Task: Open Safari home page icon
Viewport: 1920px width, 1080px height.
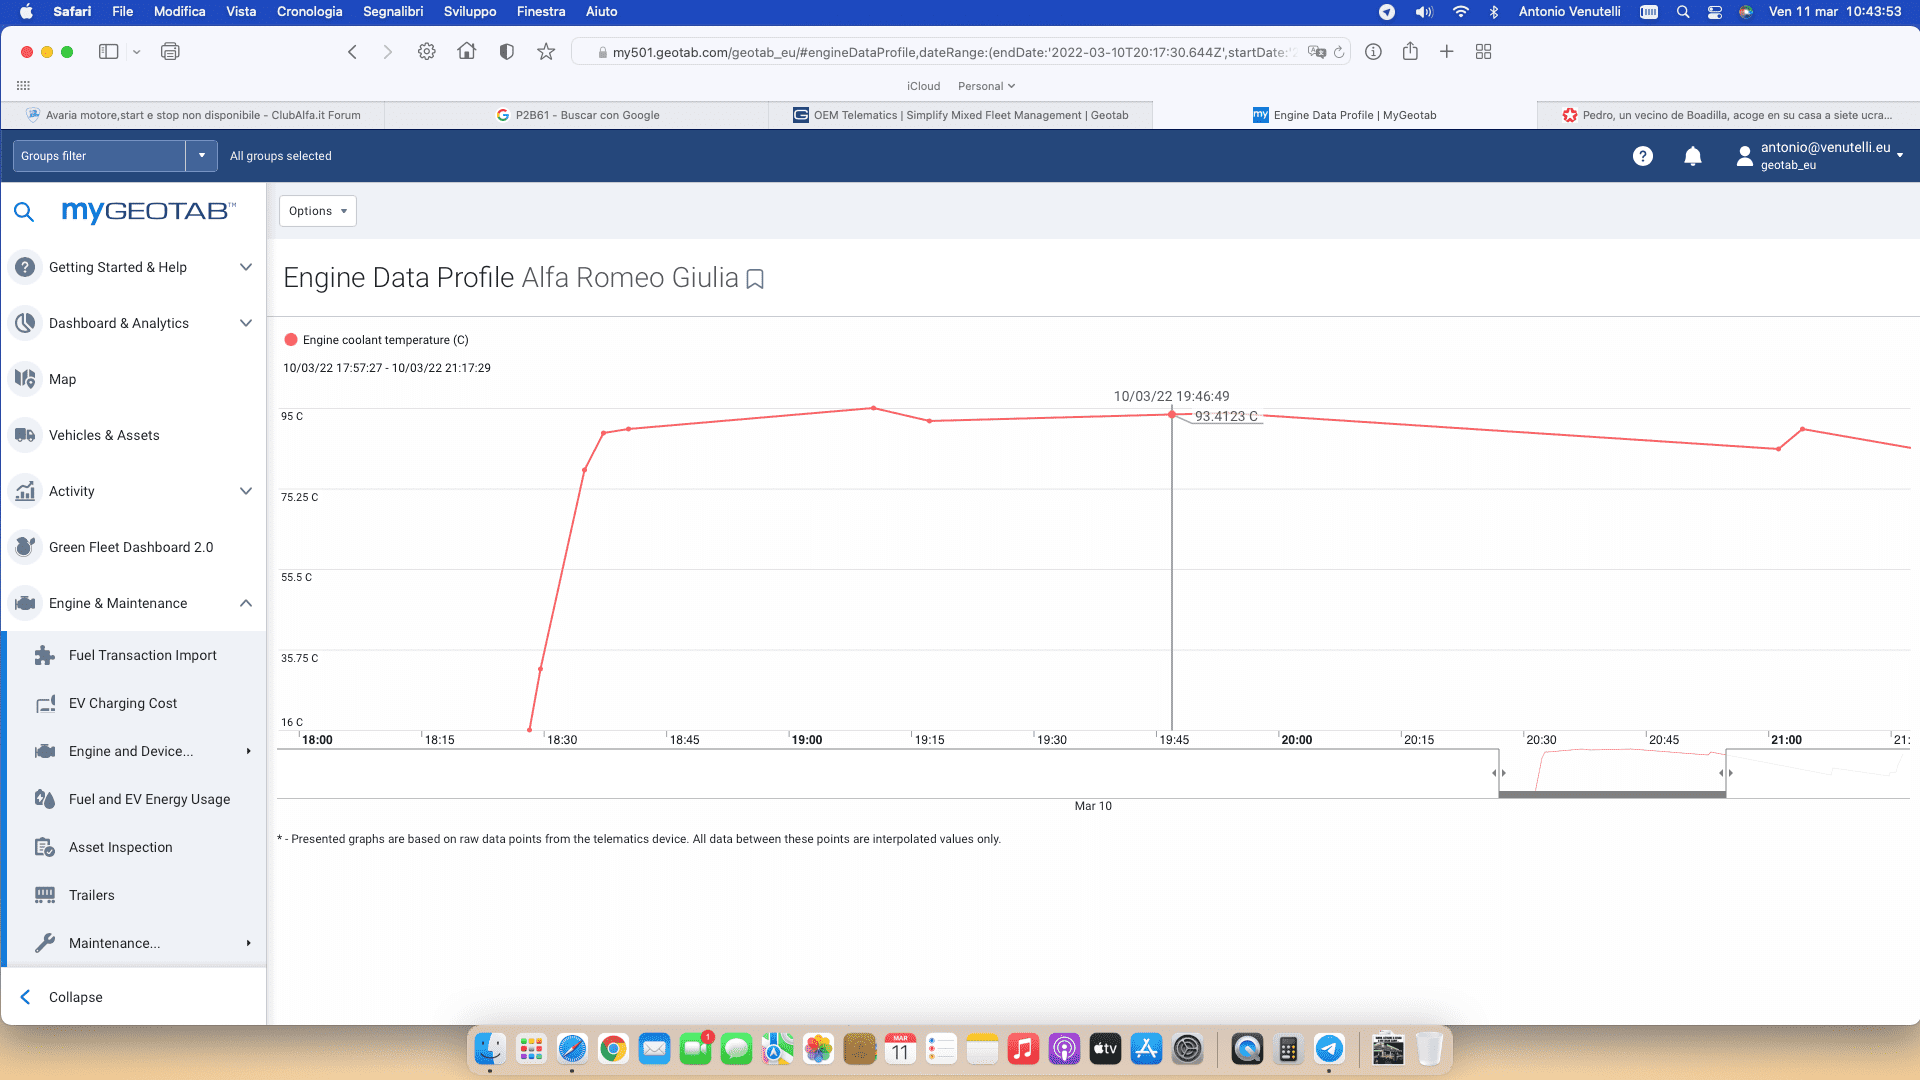Action: tap(466, 51)
